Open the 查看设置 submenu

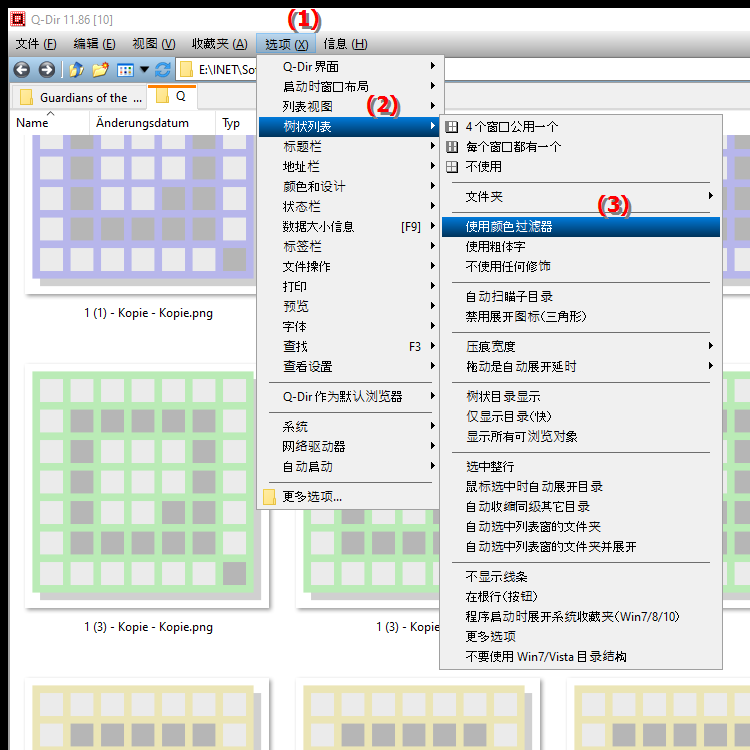pos(349,366)
